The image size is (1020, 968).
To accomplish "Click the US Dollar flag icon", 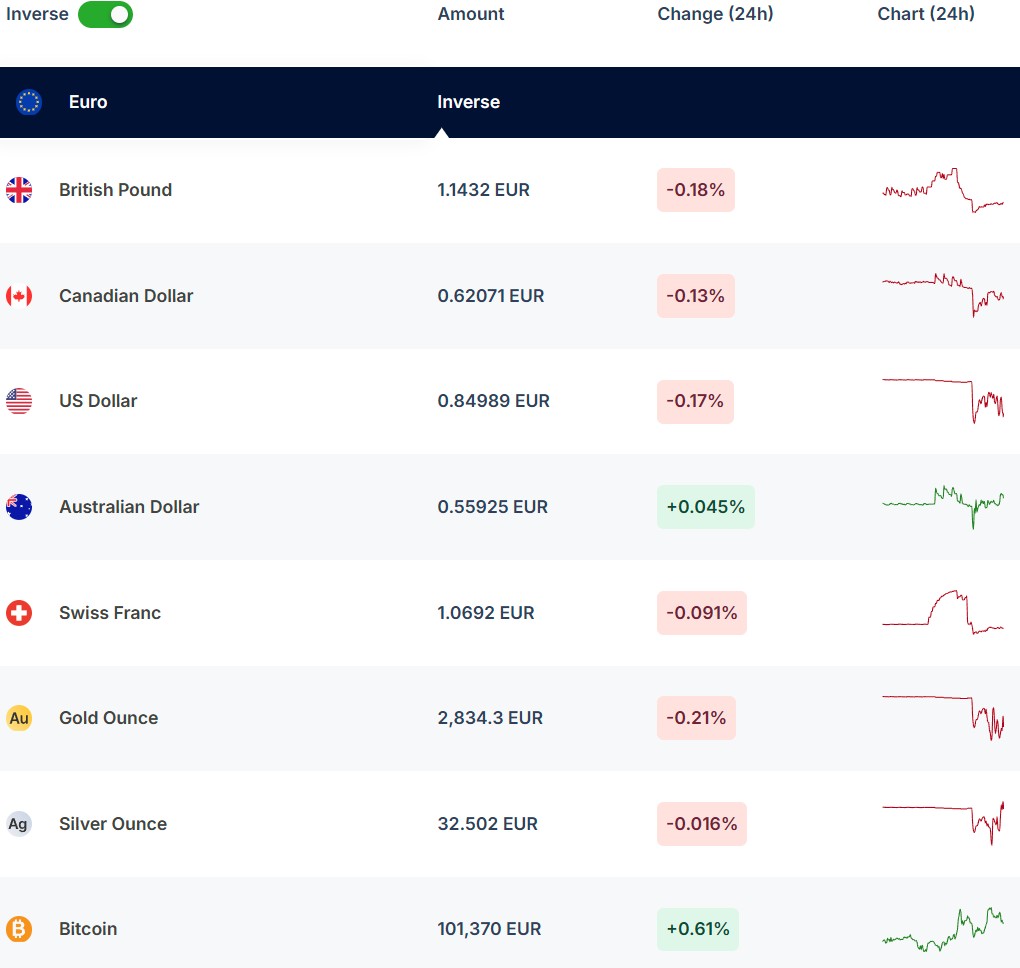I will point(19,401).
